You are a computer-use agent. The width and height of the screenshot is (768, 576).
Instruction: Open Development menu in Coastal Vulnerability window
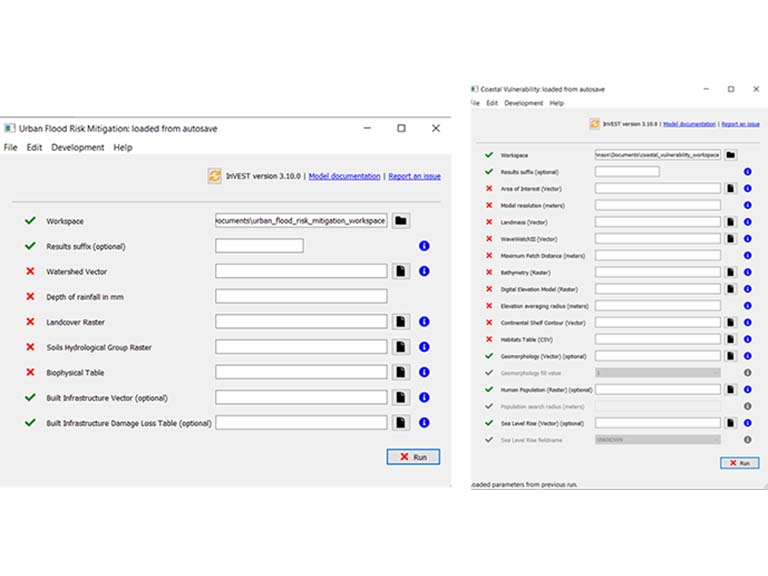click(x=524, y=103)
